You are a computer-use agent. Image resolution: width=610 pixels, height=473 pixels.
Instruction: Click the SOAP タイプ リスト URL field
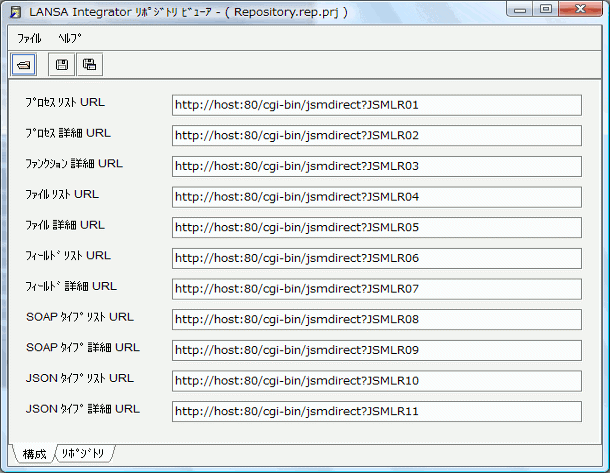point(377,319)
